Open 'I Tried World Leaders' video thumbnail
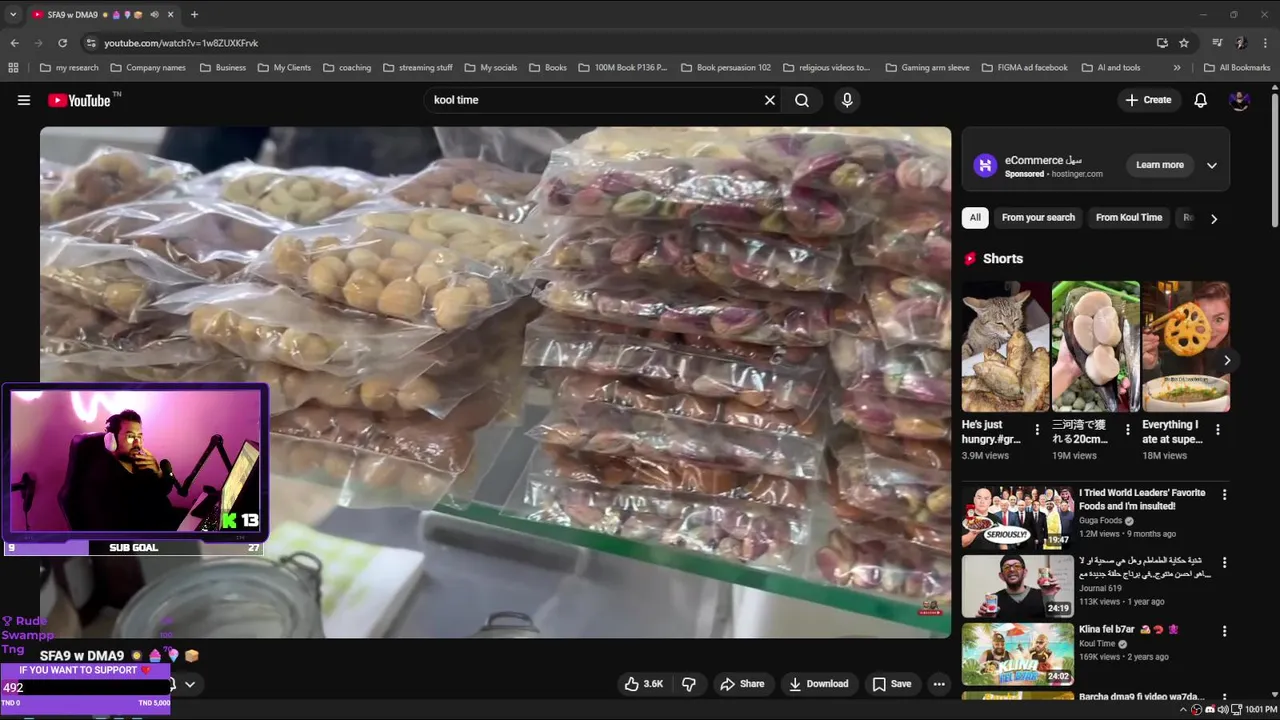Viewport: 1280px width, 720px height. (1018, 517)
